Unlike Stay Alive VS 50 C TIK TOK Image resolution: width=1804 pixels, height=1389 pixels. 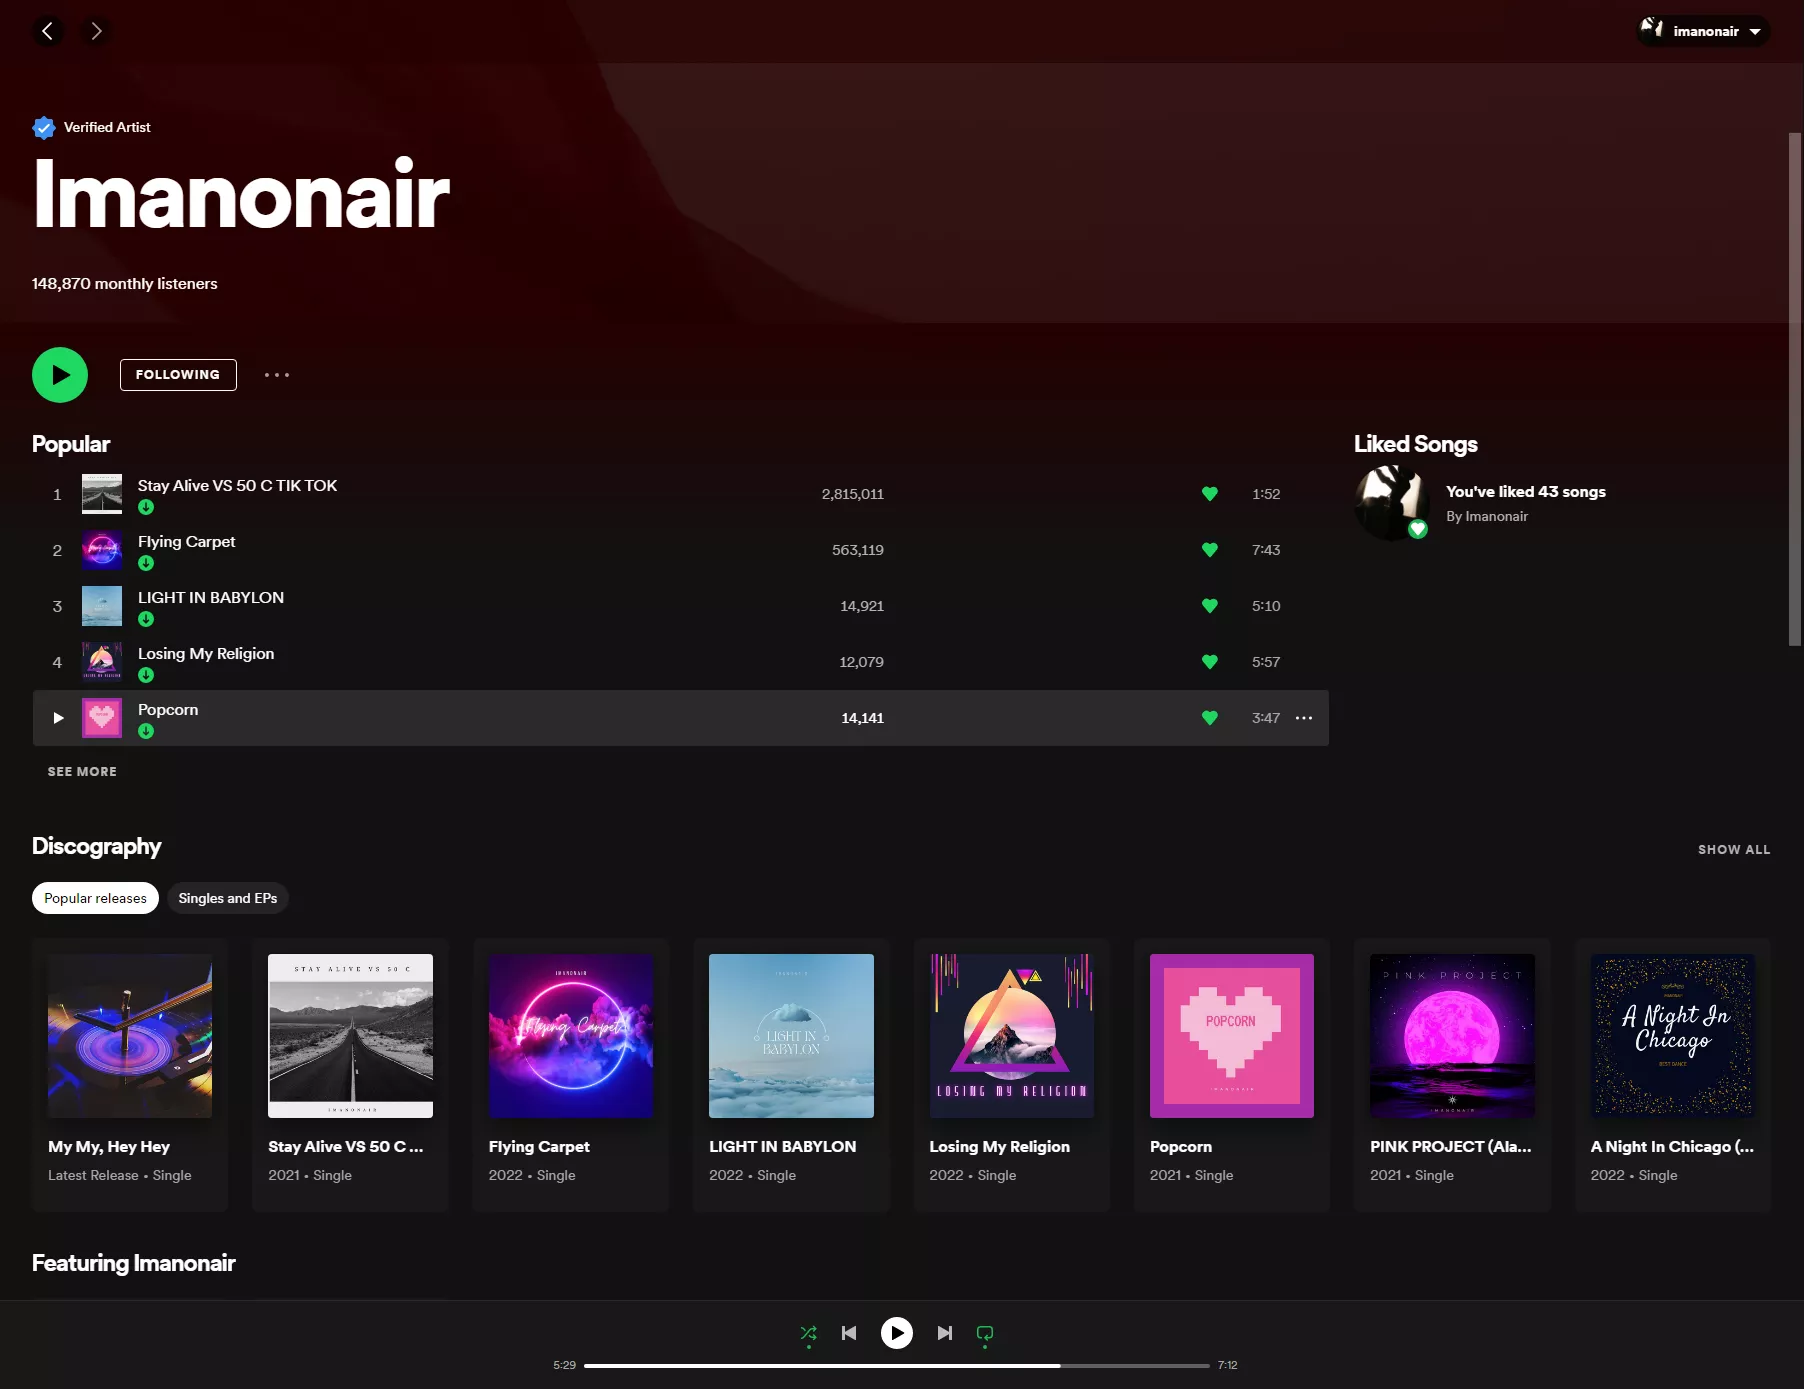tap(1209, 494)
